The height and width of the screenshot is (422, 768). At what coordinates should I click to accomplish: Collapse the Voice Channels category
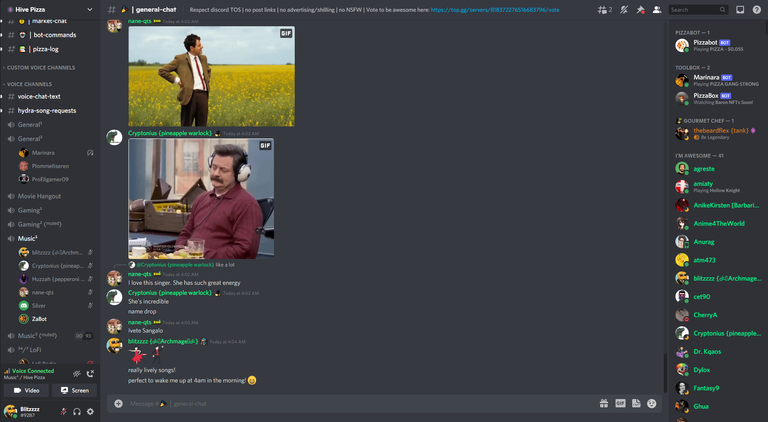point(28,84)
